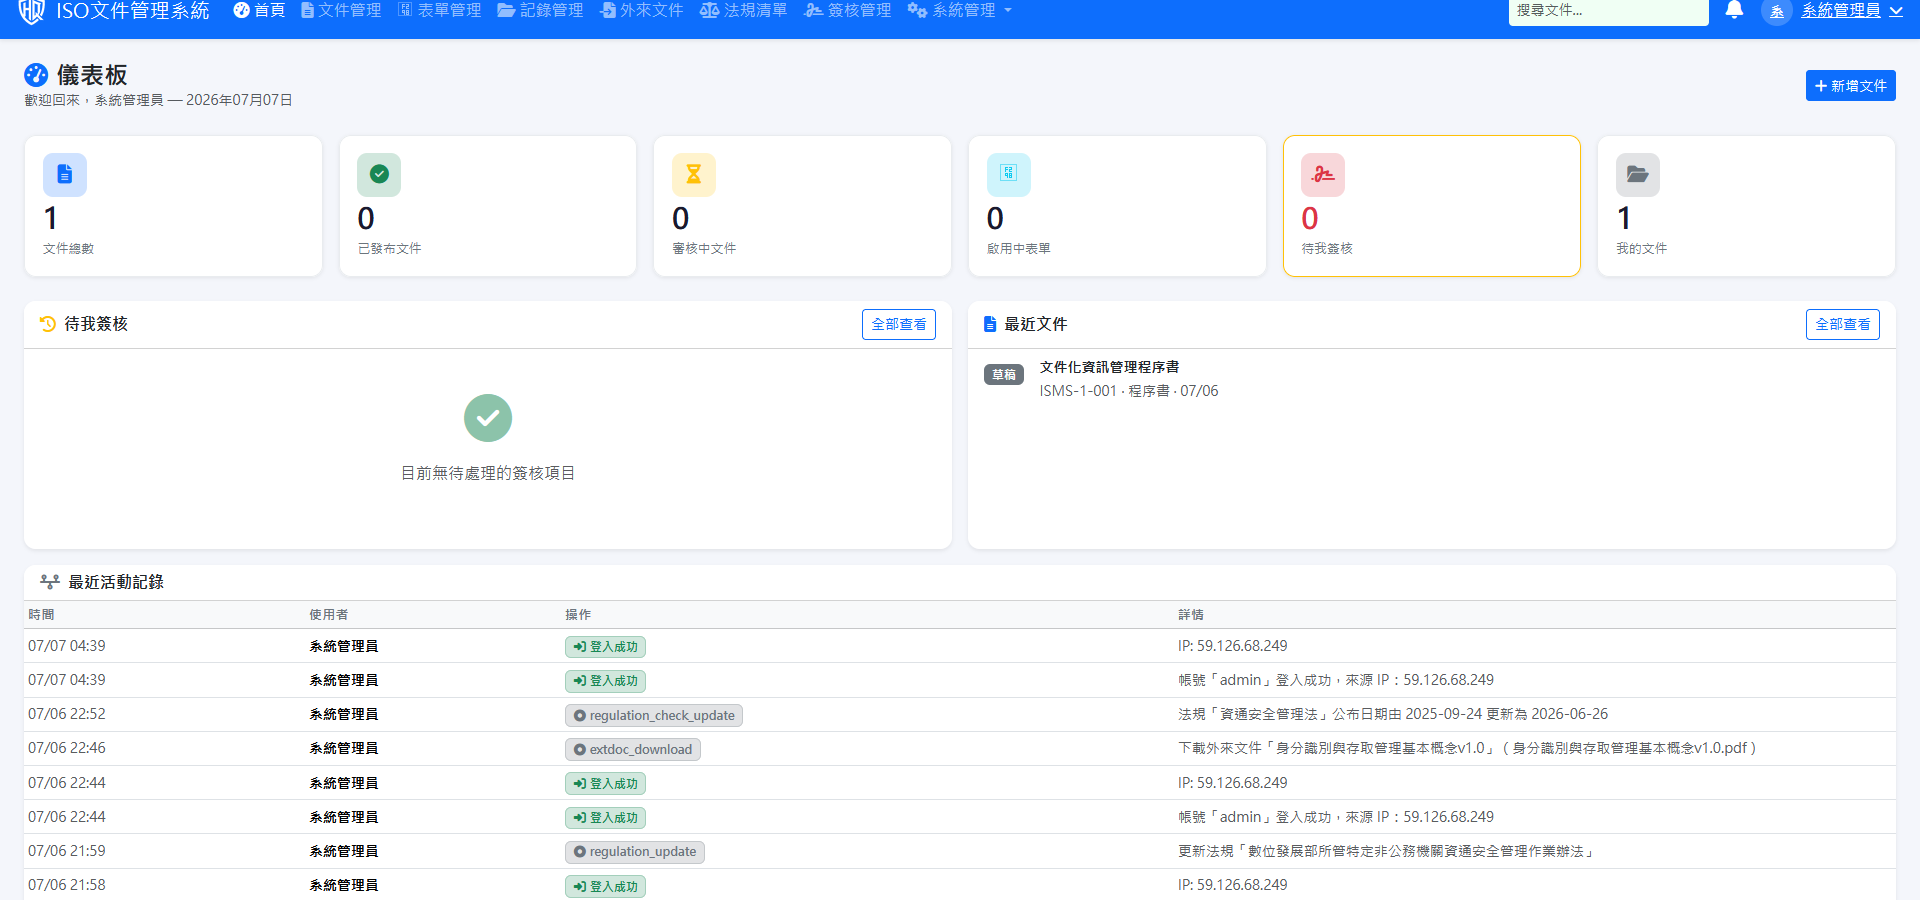Click 全部查看 in 最近文件 panel
This screenshot has width=1920, height=900.
[1843, 324]
